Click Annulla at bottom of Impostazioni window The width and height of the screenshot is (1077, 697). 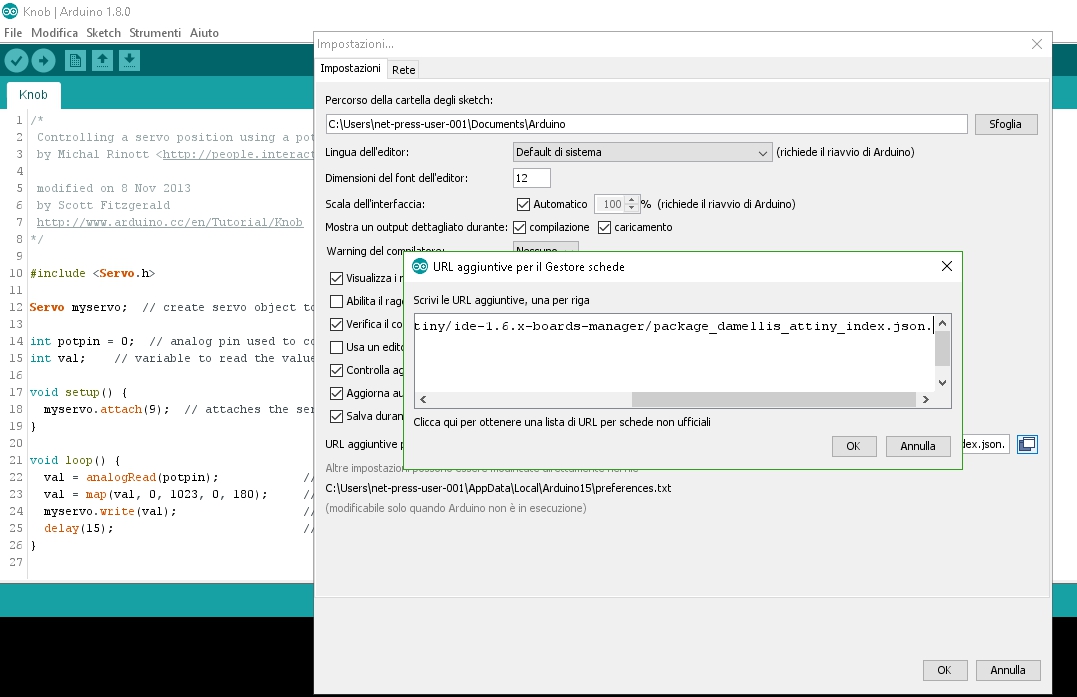point(1008,670)
